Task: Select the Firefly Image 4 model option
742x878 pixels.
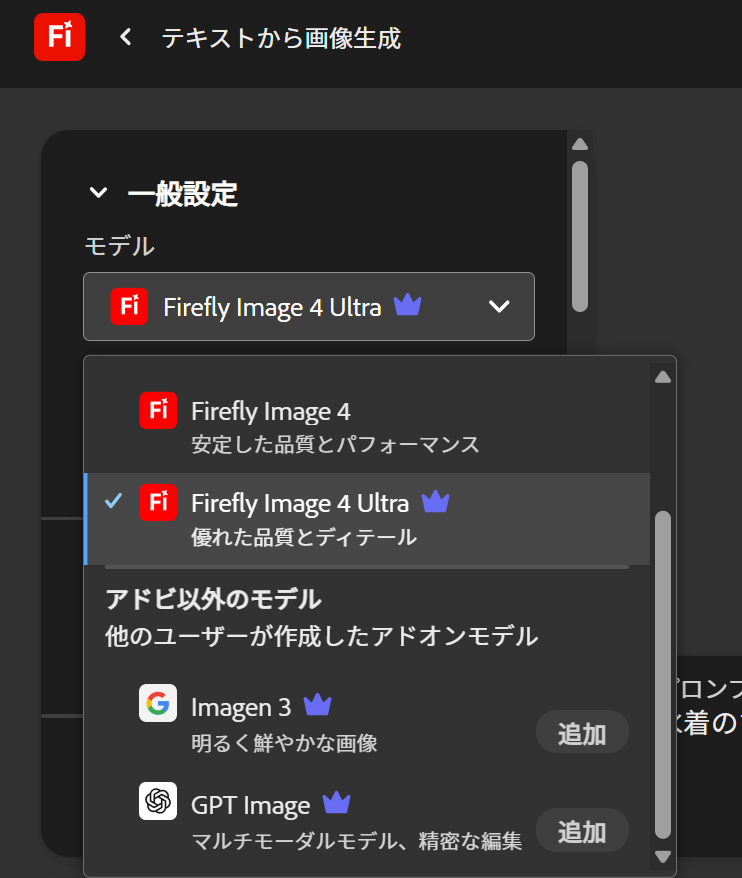Action: [367, 427]
